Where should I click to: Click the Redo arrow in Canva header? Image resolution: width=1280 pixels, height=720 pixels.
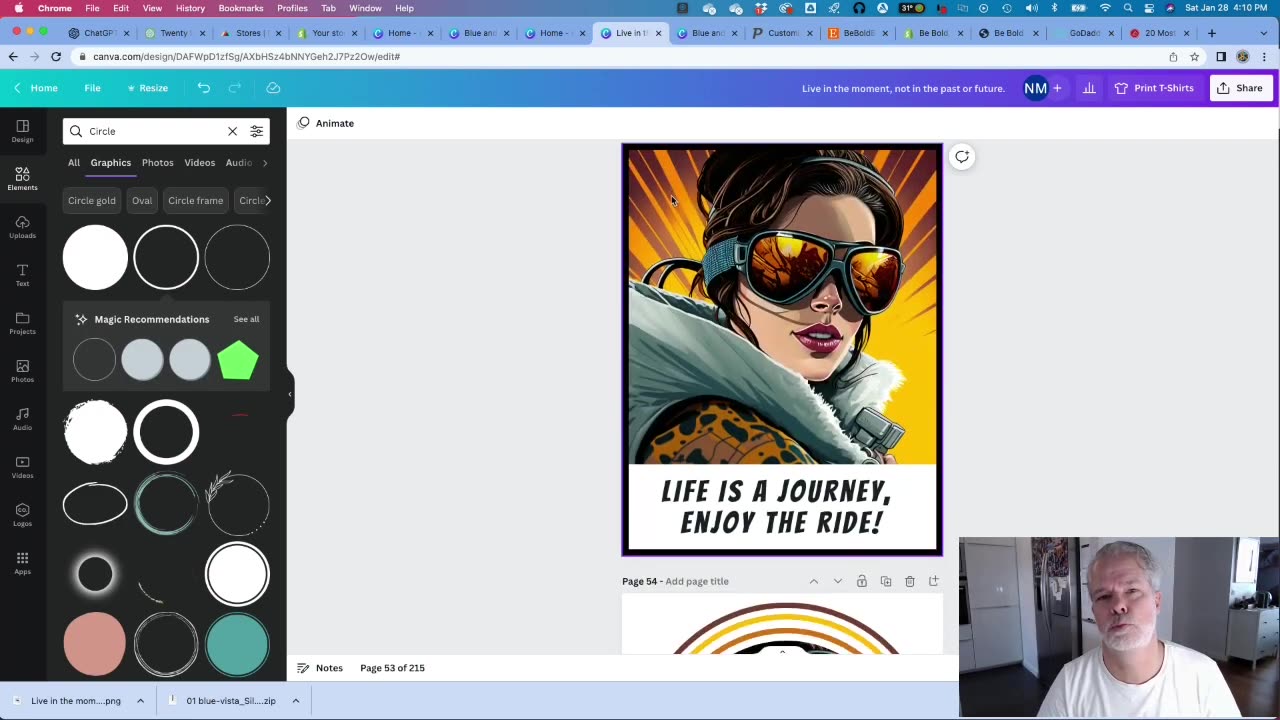235,88
